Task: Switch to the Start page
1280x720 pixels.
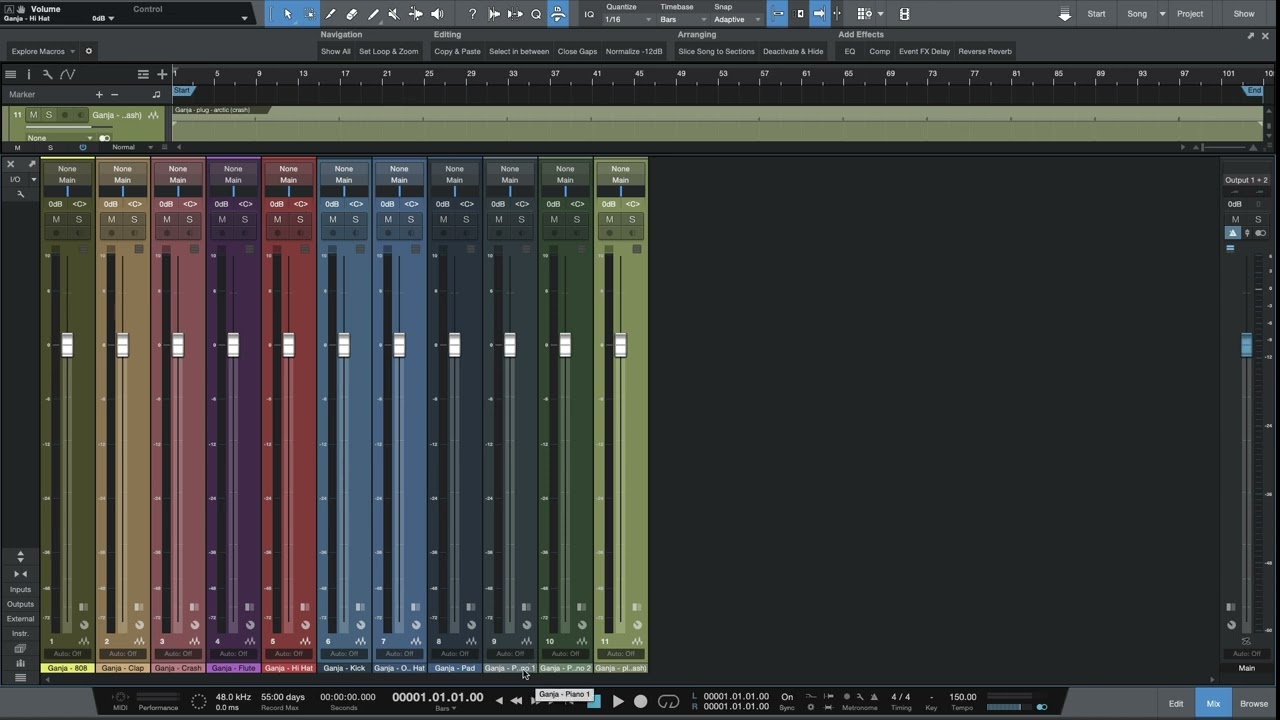Action: tap(1096, 14)
